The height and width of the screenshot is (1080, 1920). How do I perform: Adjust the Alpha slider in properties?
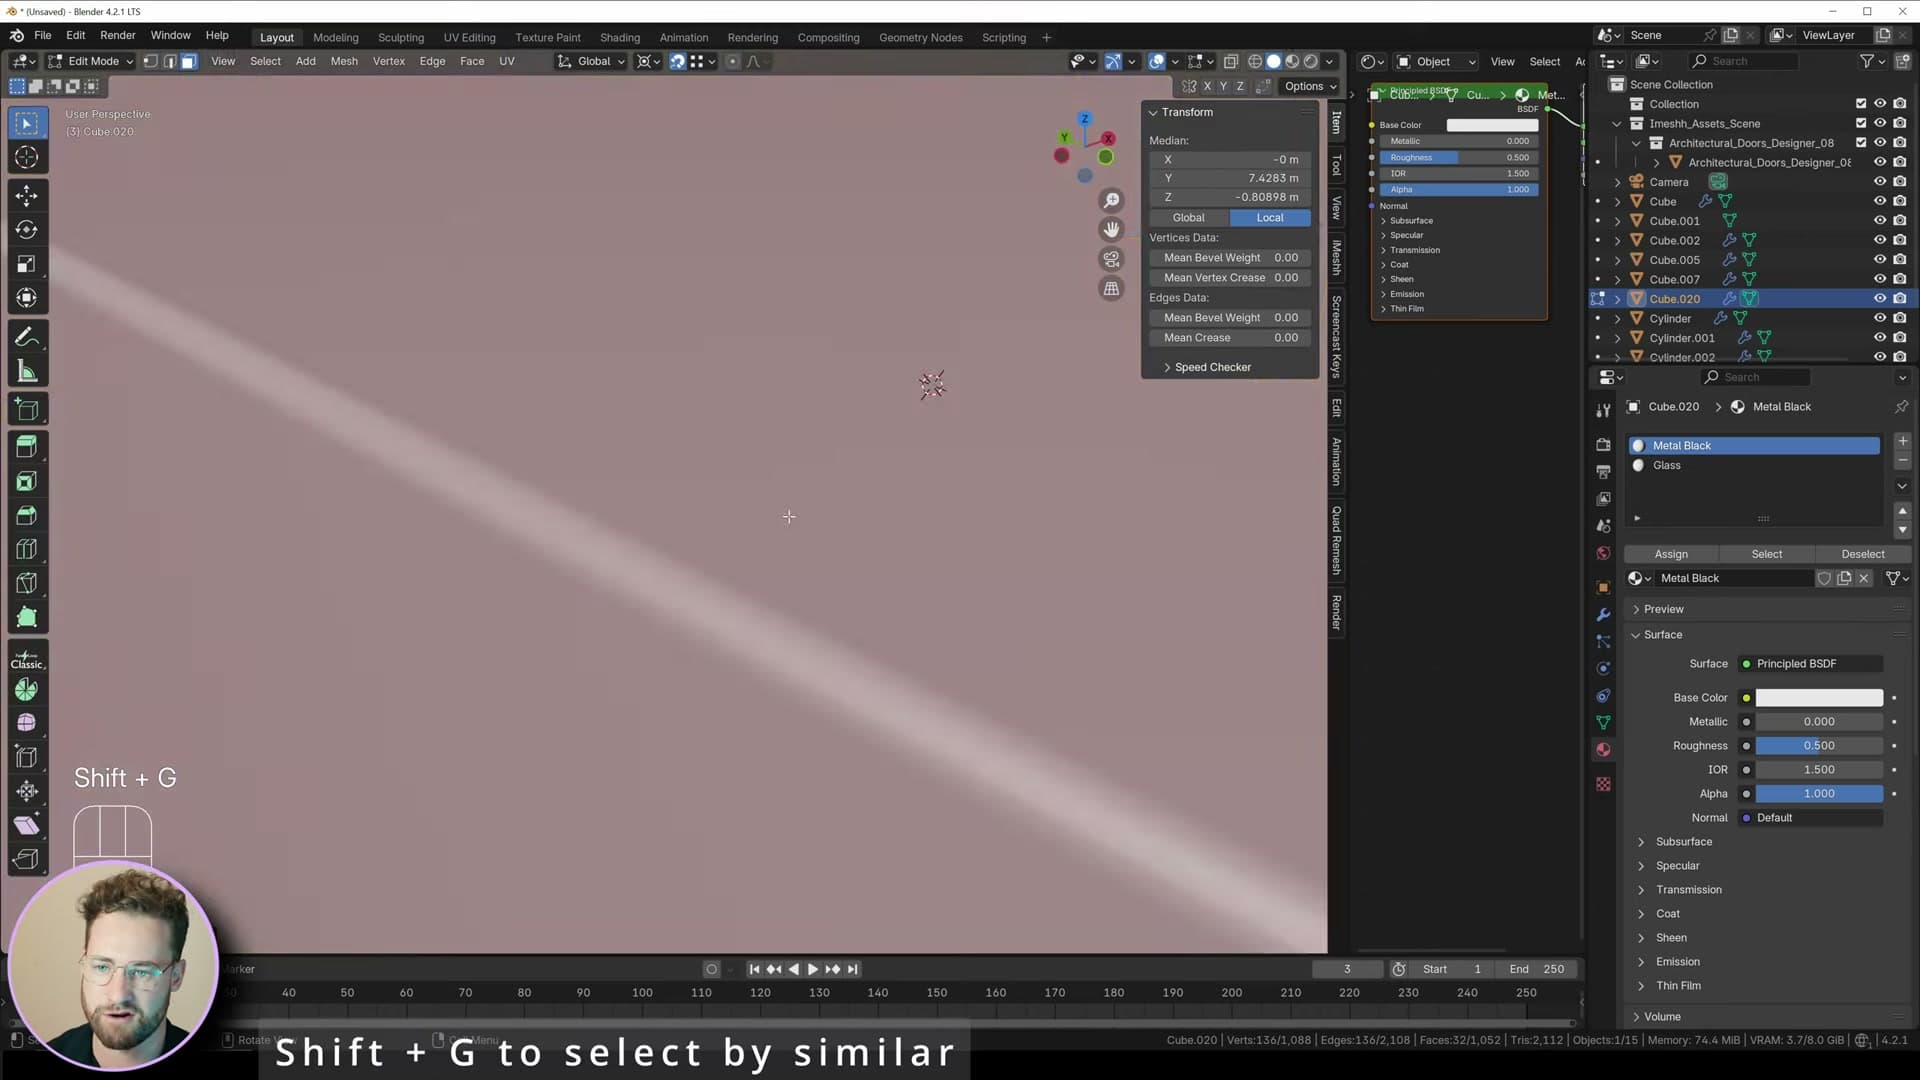pos(1818,794)
